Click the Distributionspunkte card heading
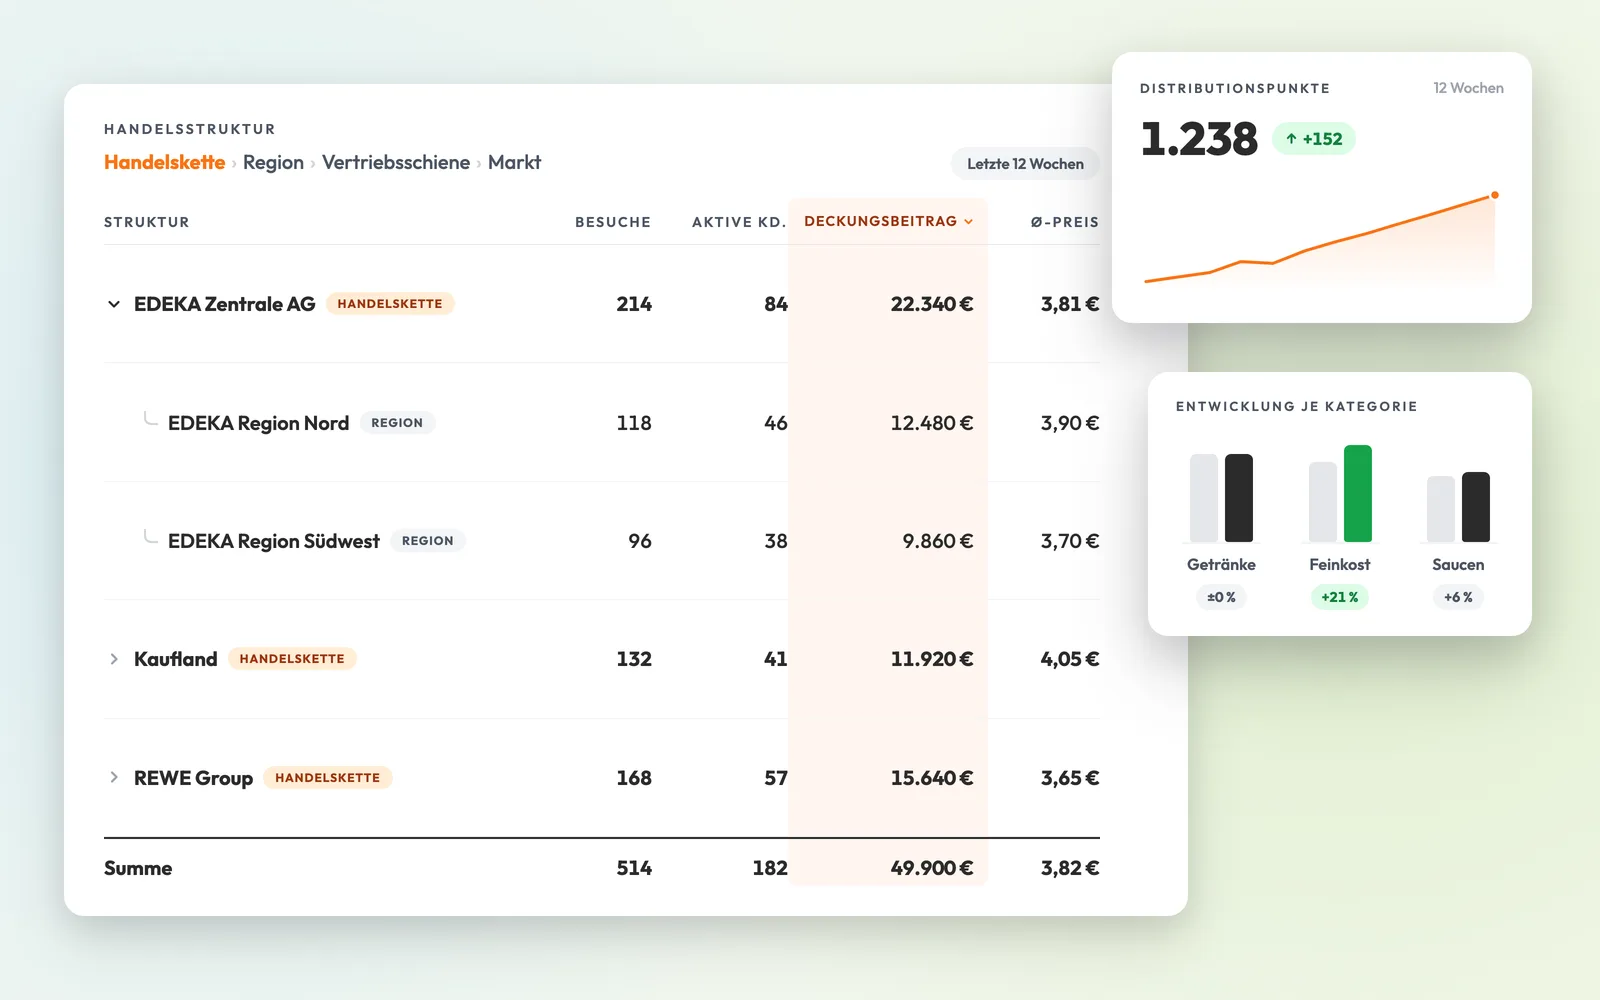This screenshot has width=1600, height=1000. 1235,88
